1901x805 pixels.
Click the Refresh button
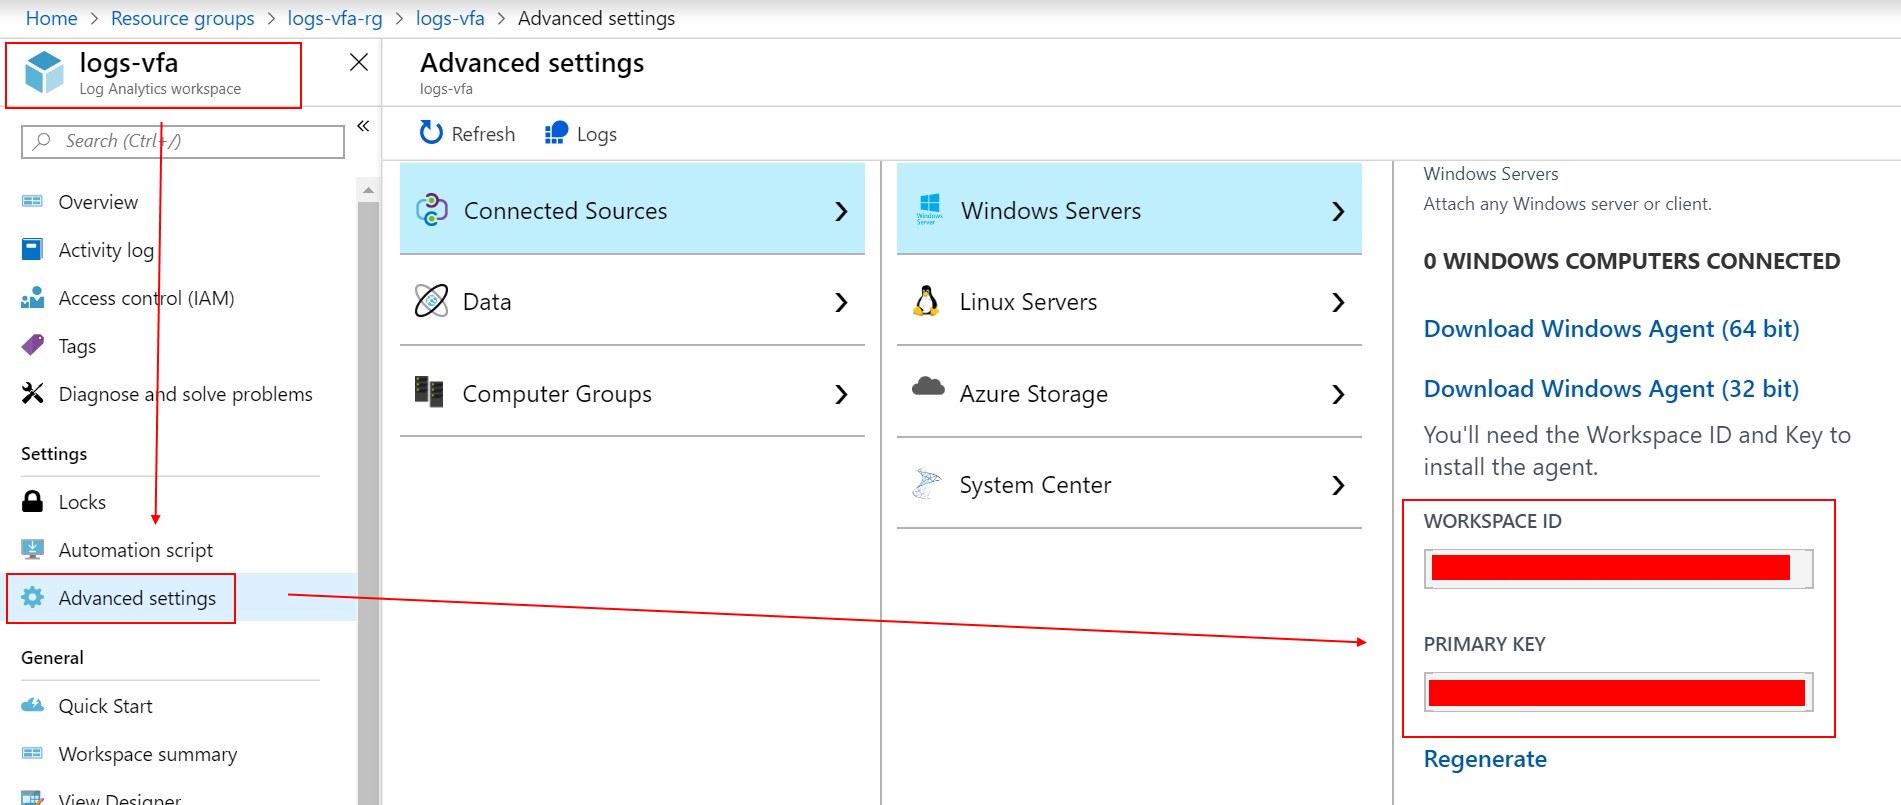click(467, 134)
